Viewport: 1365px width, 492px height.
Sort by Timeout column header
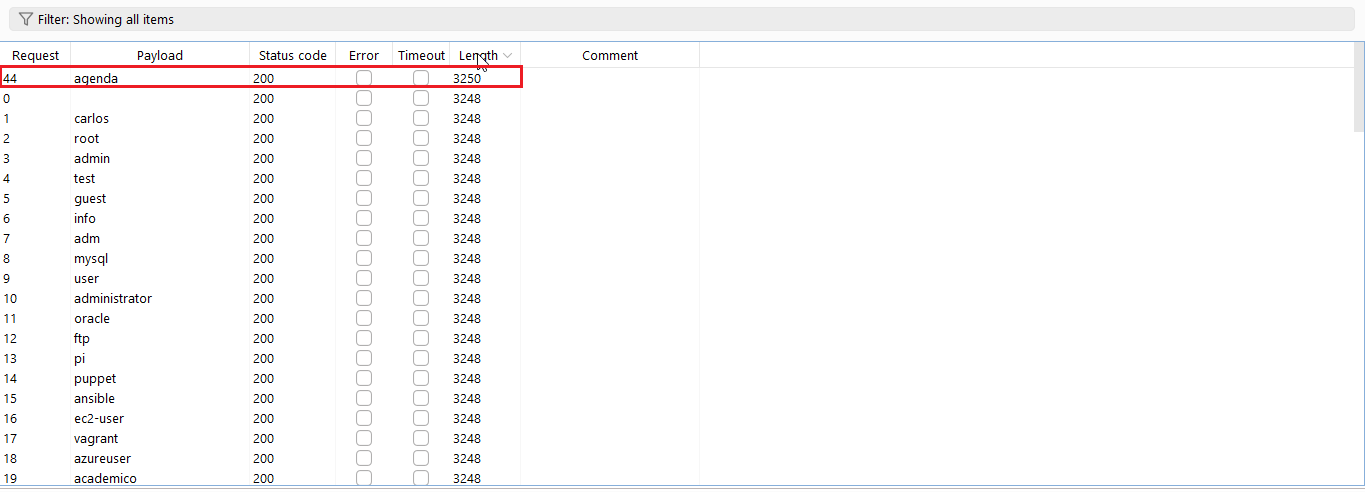click(421, 55)
